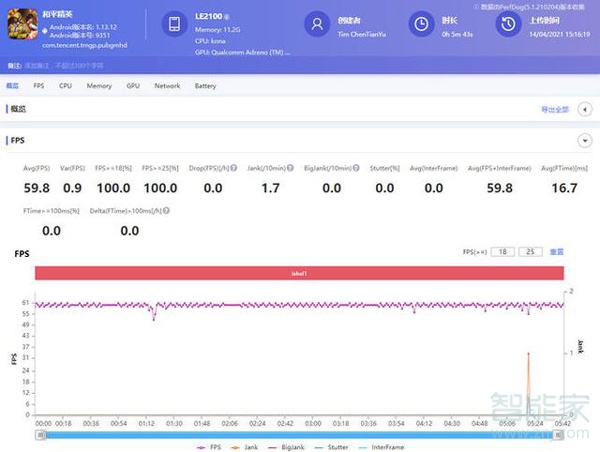Click help icon beside Delta(FTime)>=100ms
The width and height of the screenshot is (600, 452).
(165, 211)
